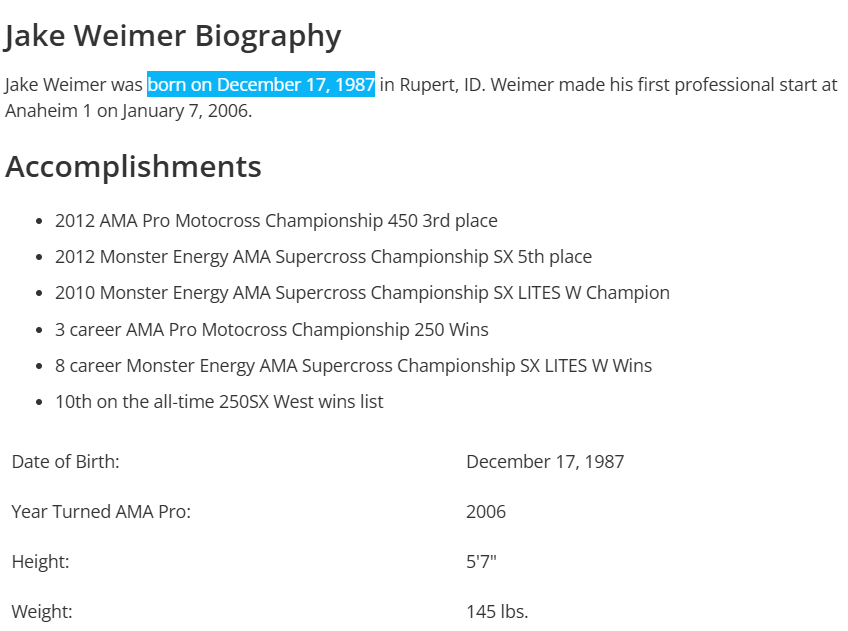Viewport: 848px width, 631px height.
Task: Click the Date of Birth label
Action: (x=65, y=462)
